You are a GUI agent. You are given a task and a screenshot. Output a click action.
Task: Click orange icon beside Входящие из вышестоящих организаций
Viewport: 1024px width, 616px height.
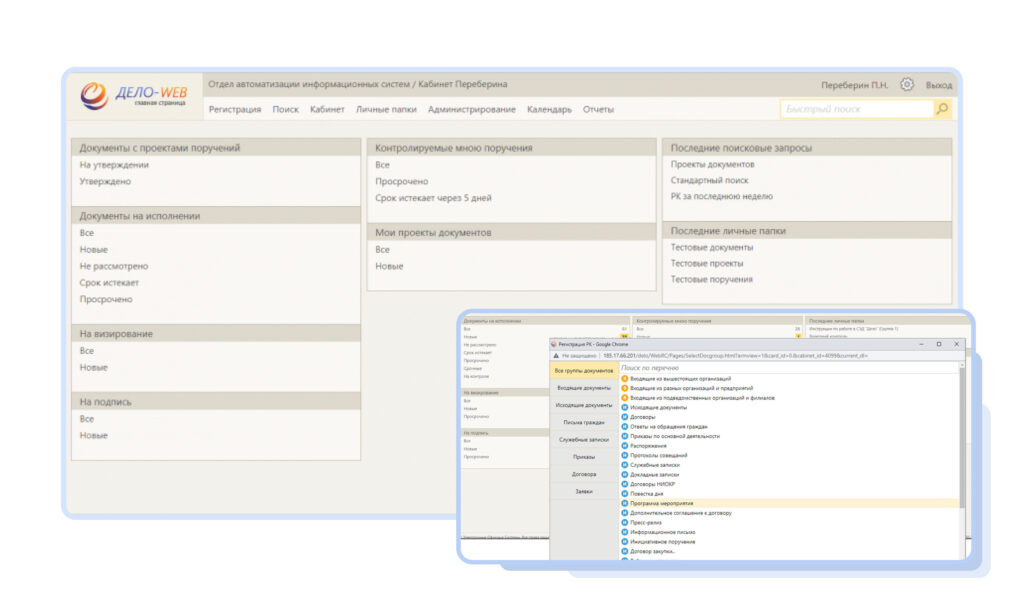pyautogui.click(x=625, y=379)
